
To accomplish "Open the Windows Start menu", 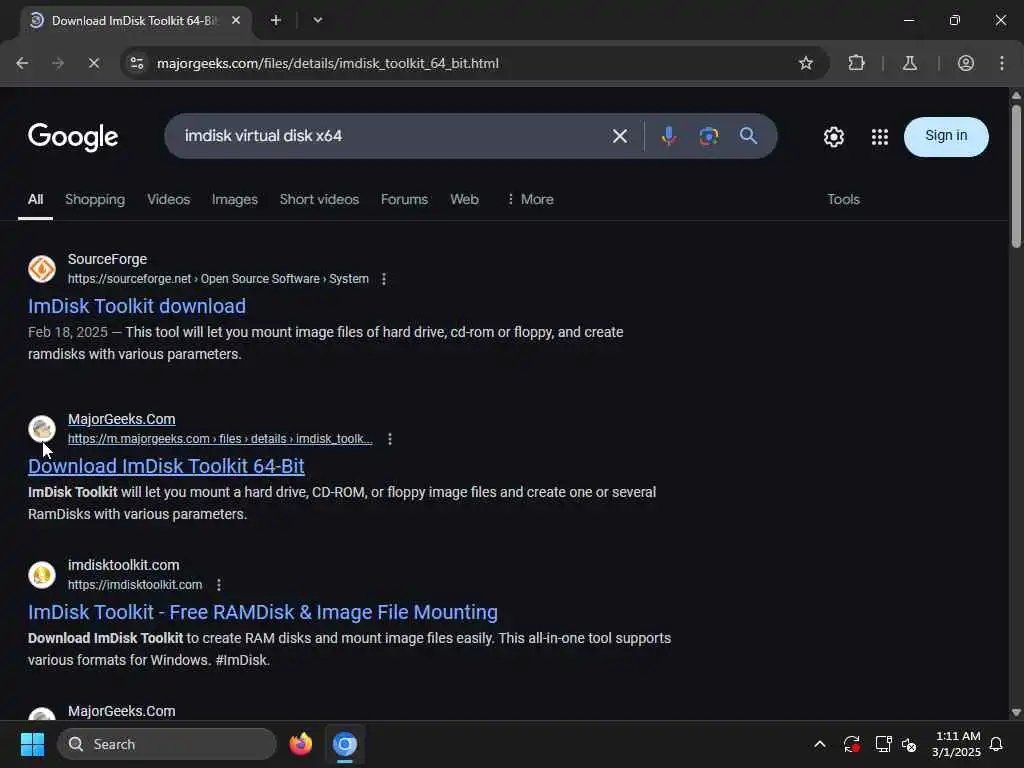I will [x=32, y=744].
